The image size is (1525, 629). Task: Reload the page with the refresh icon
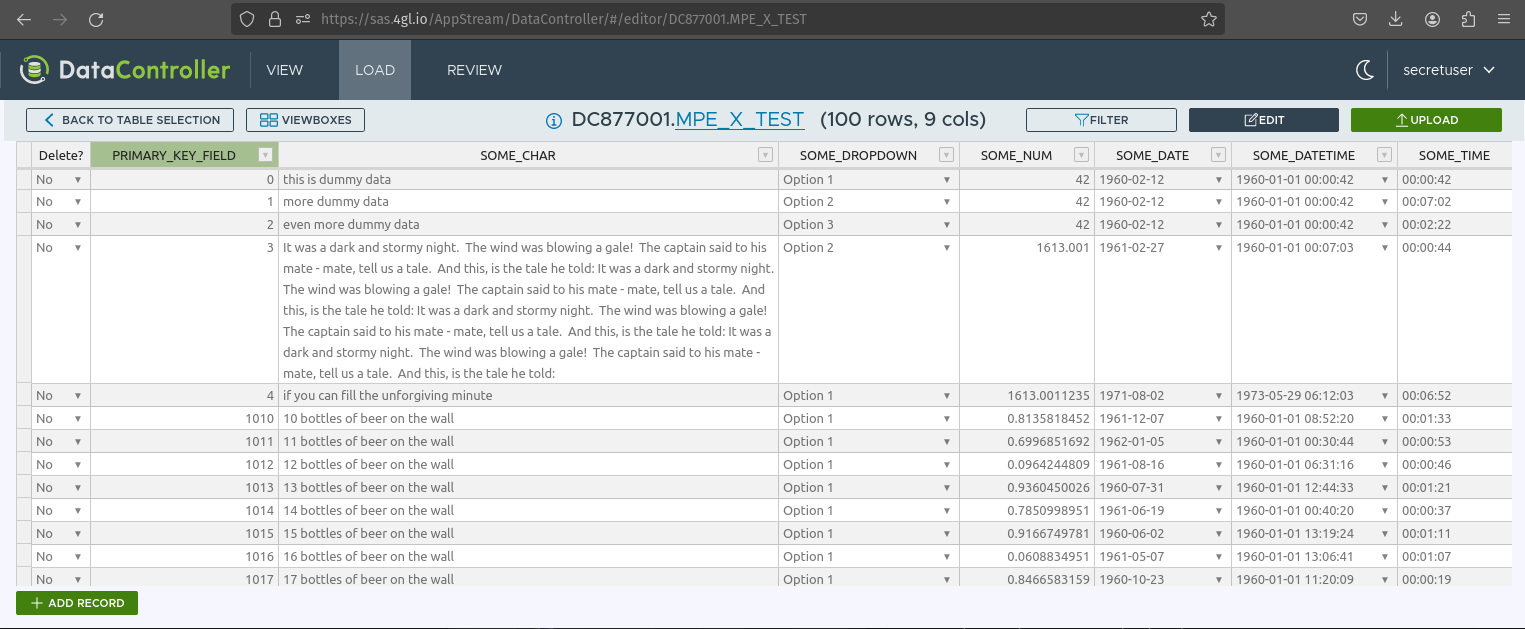point(96,19)
